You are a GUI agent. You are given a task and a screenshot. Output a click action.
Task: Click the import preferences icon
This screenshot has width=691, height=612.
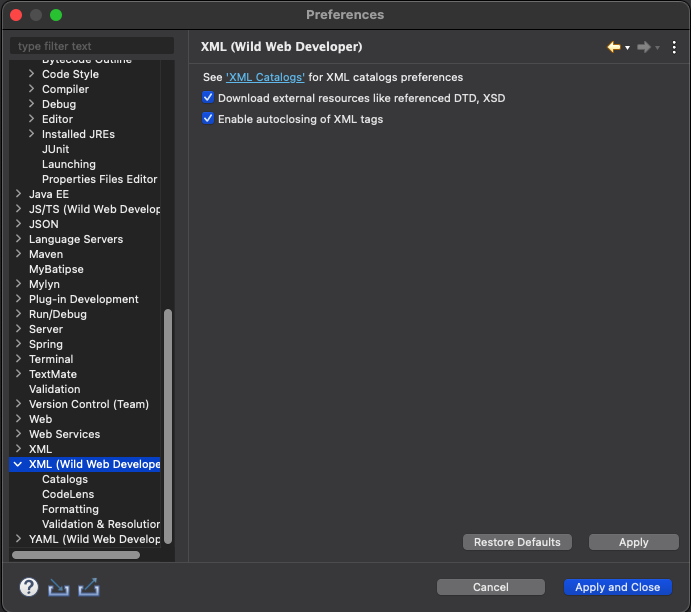(59, 587)
